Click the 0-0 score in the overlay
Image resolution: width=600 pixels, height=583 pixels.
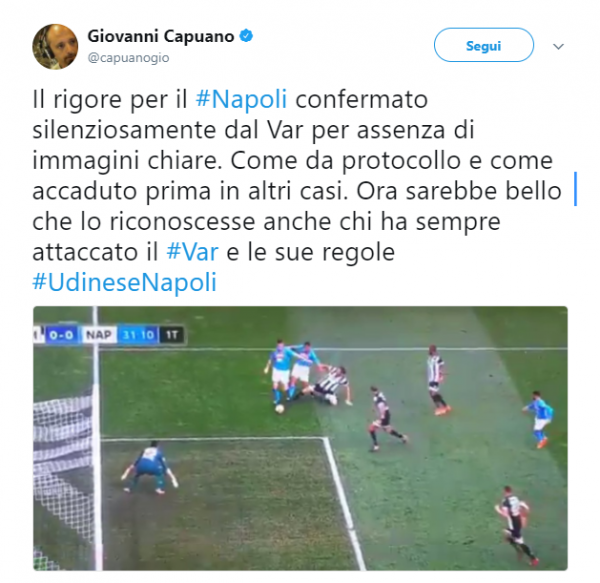coord(62,335)
